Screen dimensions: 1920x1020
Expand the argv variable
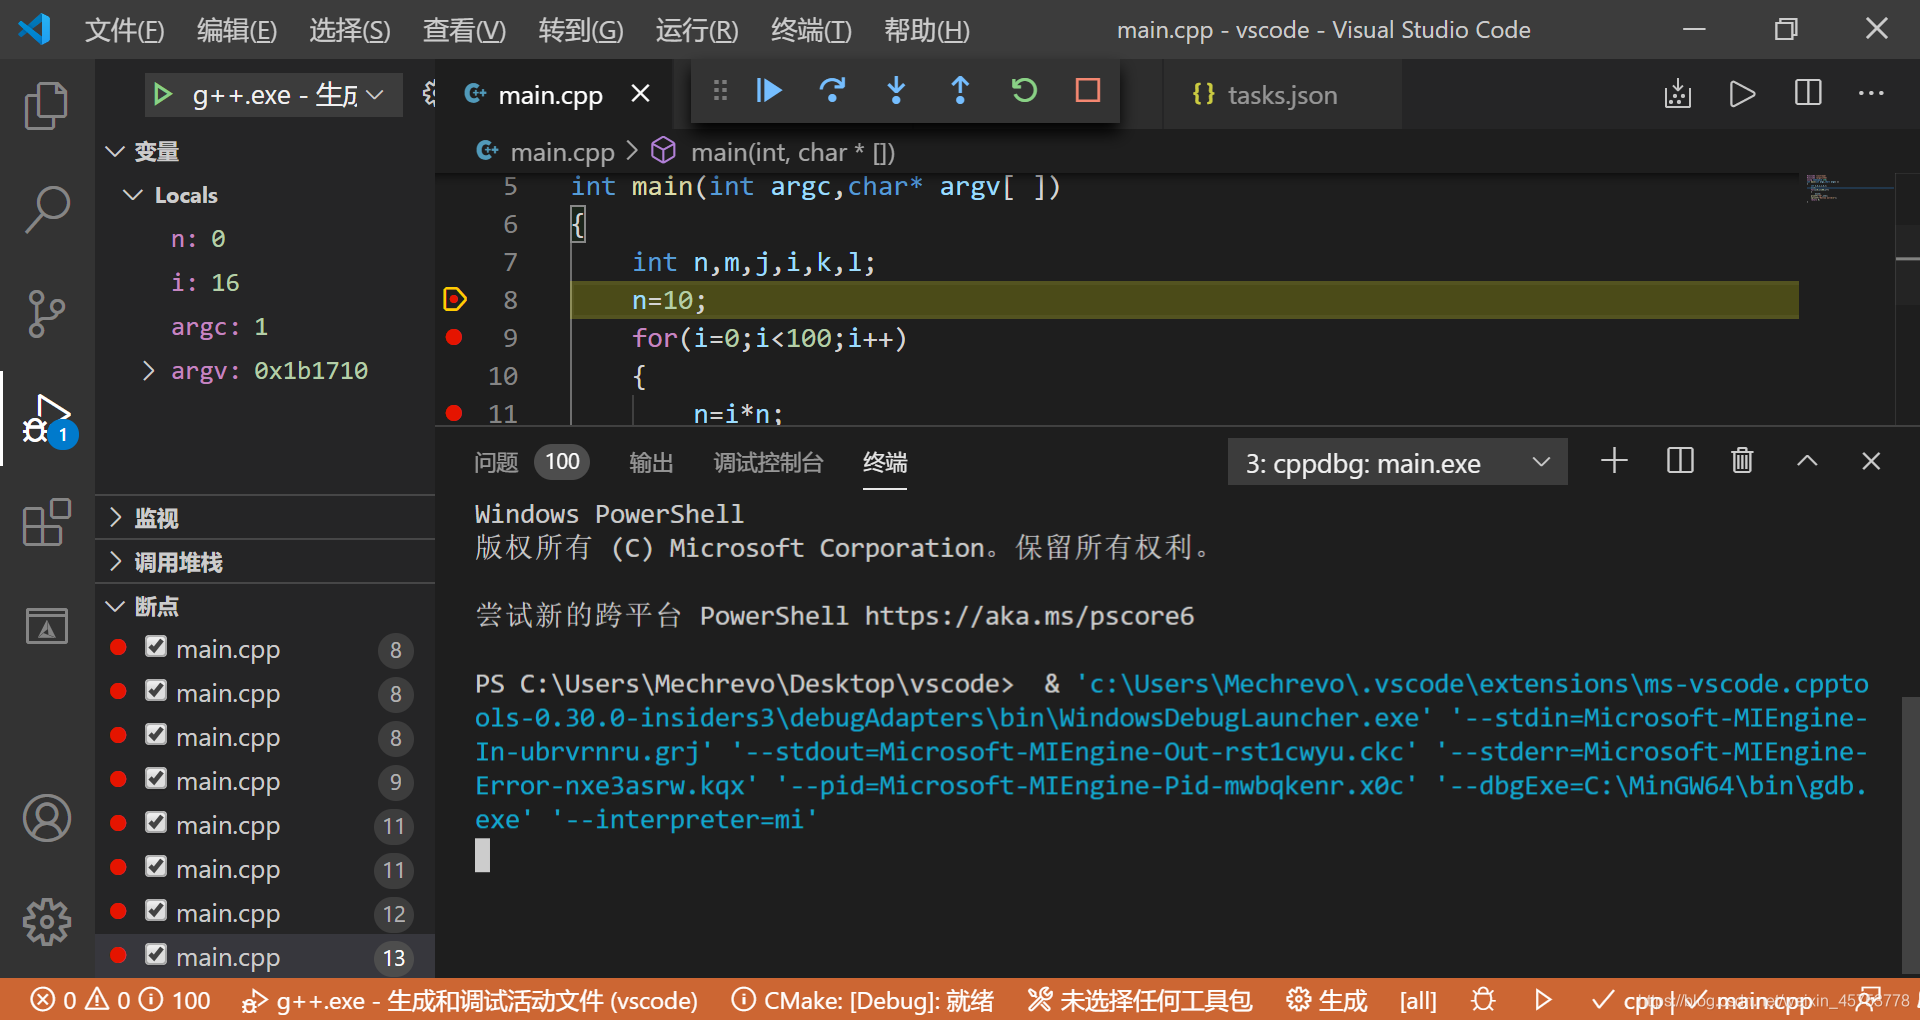click(148, 371)
